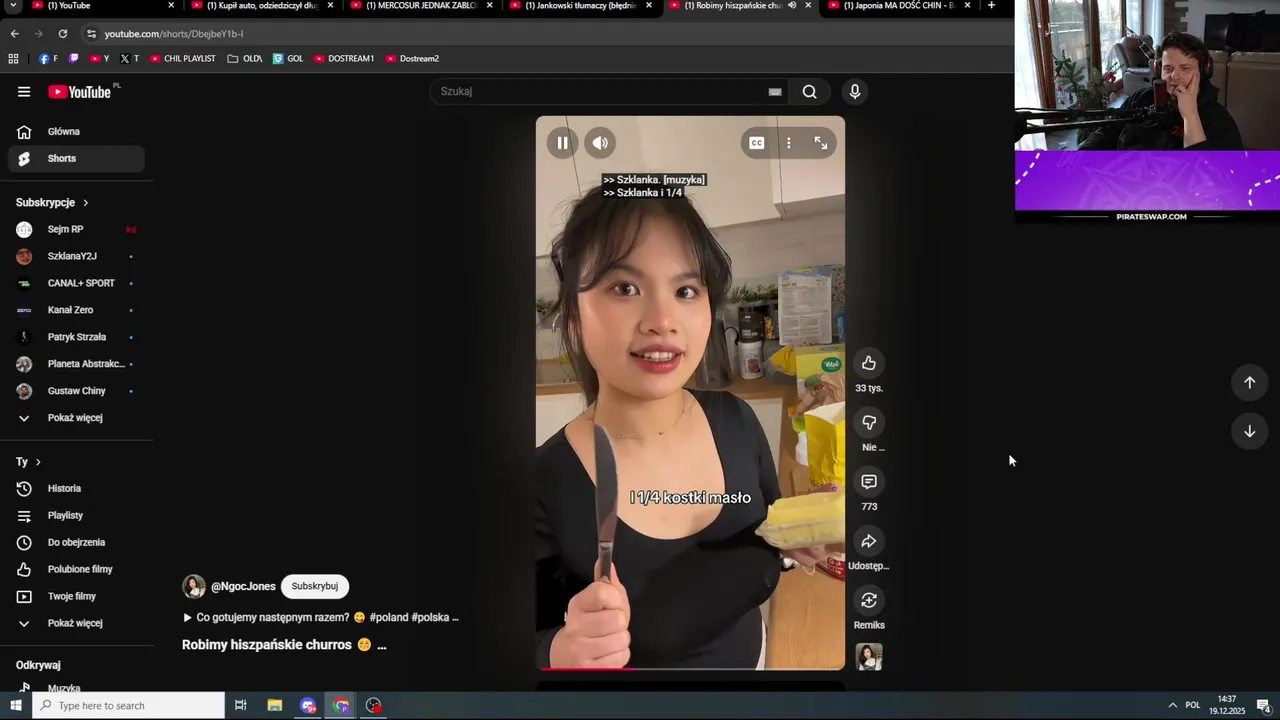Open Twoje filmy in the sidebar
This screenshot has width=1280, height=720.
(x=76, y=597)
